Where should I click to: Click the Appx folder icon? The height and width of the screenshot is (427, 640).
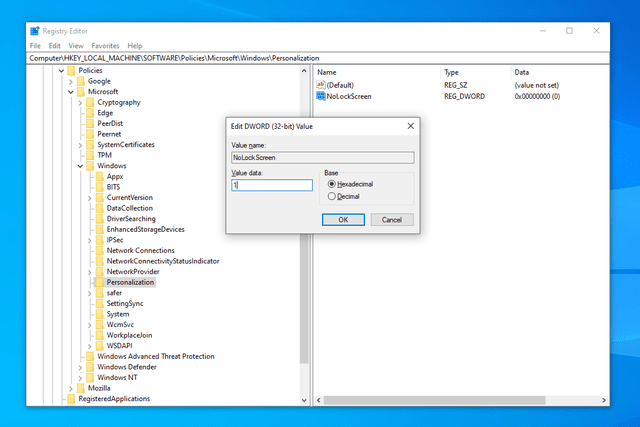click(100, 177)
